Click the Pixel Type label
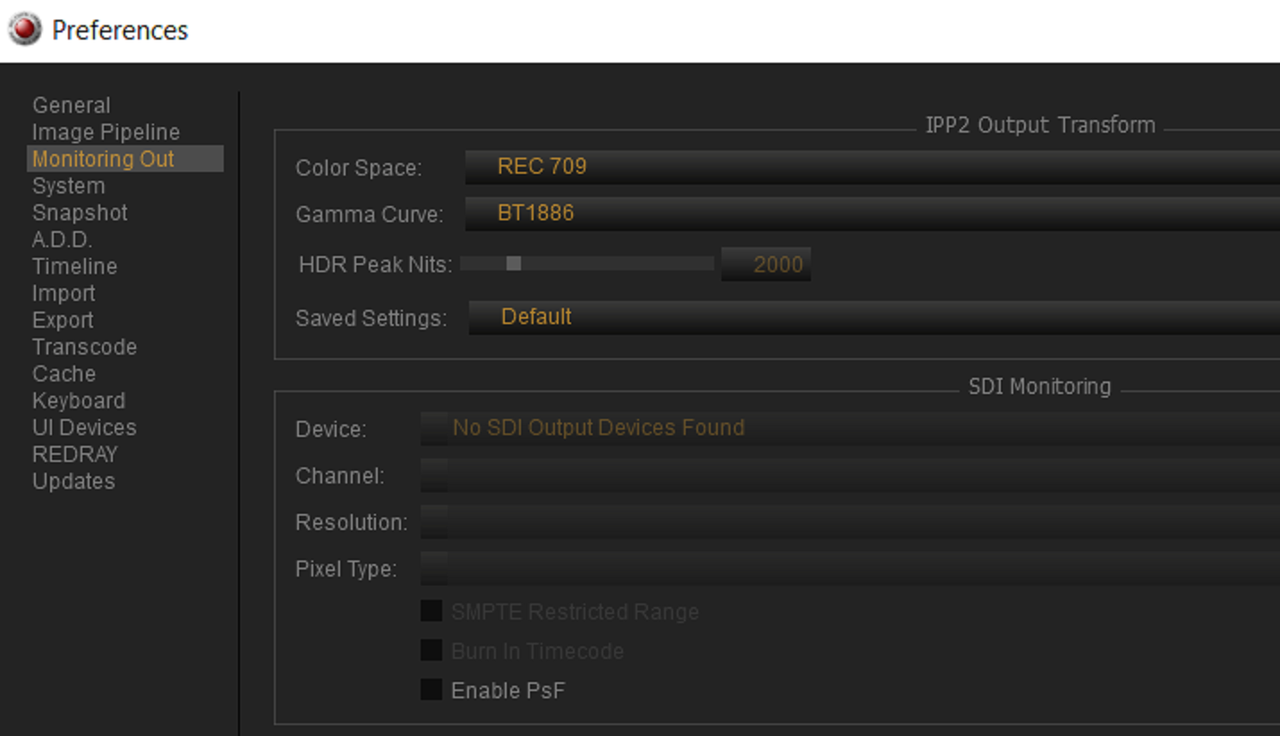Screen dimensions: 1280x736 click(x=346, y=569)
